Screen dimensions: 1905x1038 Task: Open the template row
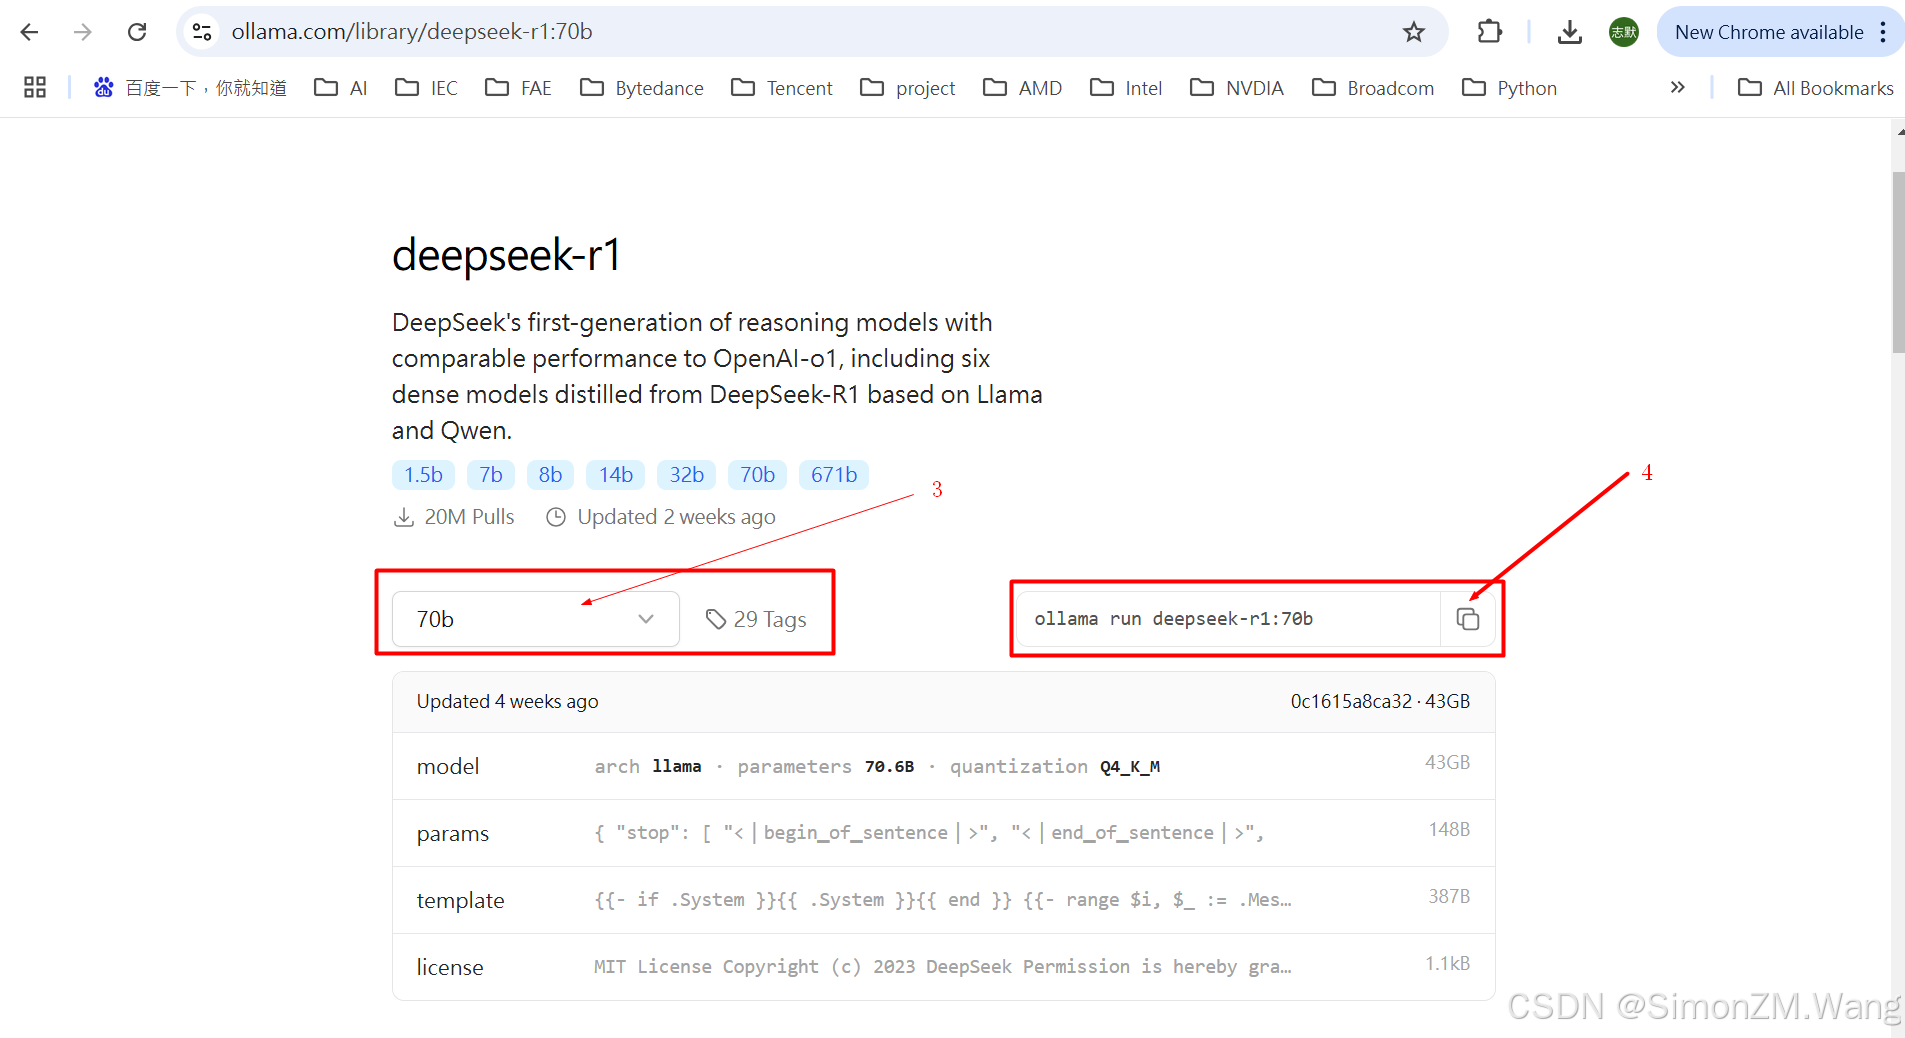pyautogui.click(x=944, y=900)
